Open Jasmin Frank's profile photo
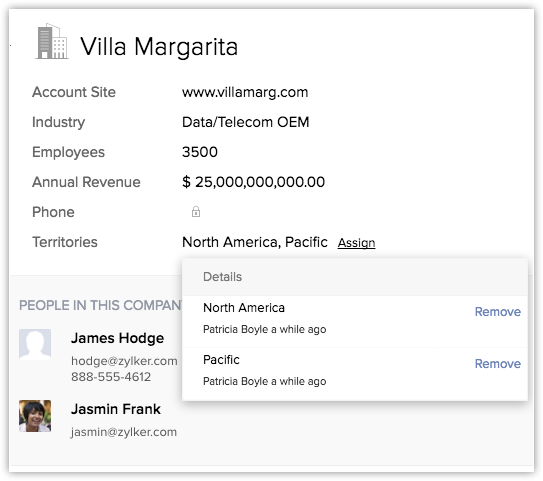This screenshot has width=543, height=481. pos(35,416)
